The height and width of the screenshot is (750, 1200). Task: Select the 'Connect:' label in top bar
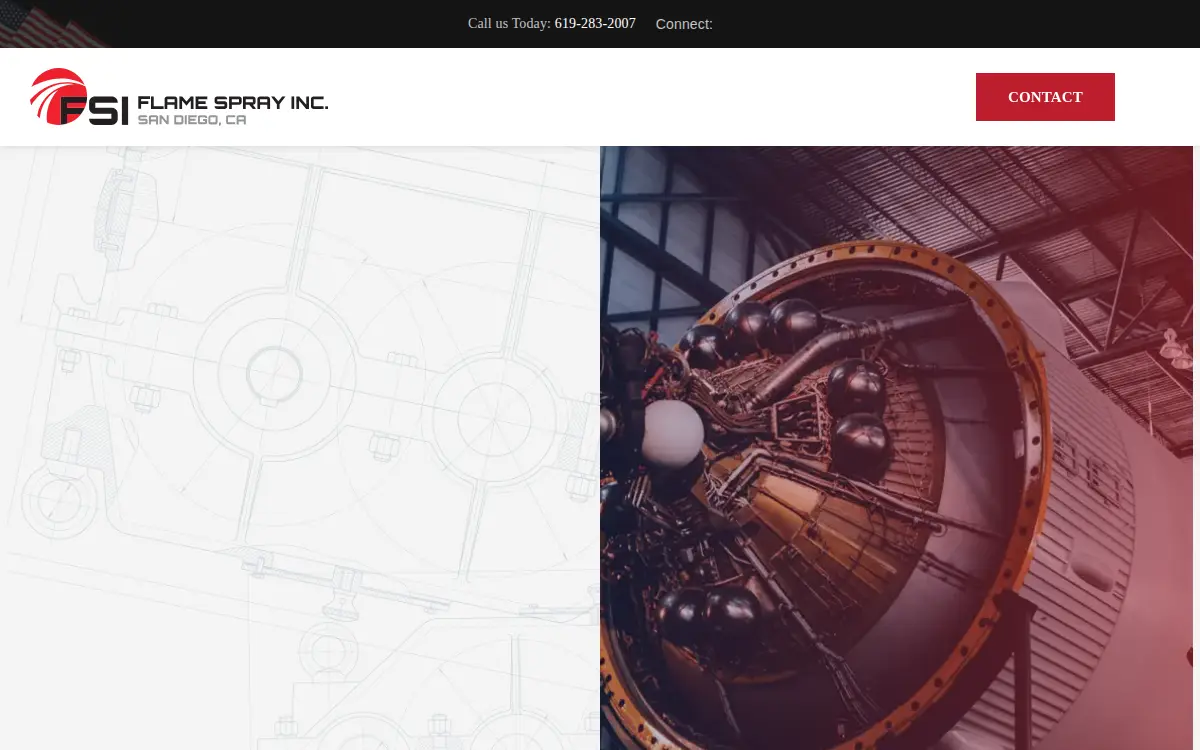684,24
